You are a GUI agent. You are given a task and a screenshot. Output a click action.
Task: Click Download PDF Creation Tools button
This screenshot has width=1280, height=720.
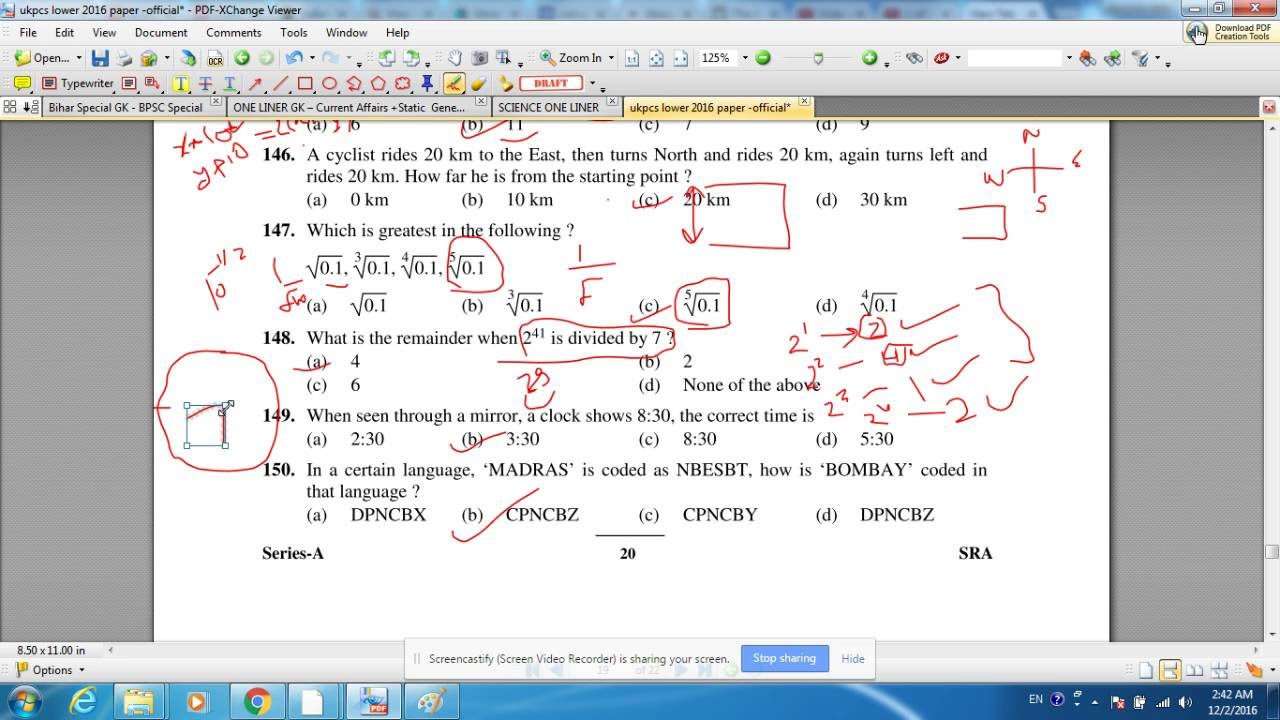[x=1230, y=32]
